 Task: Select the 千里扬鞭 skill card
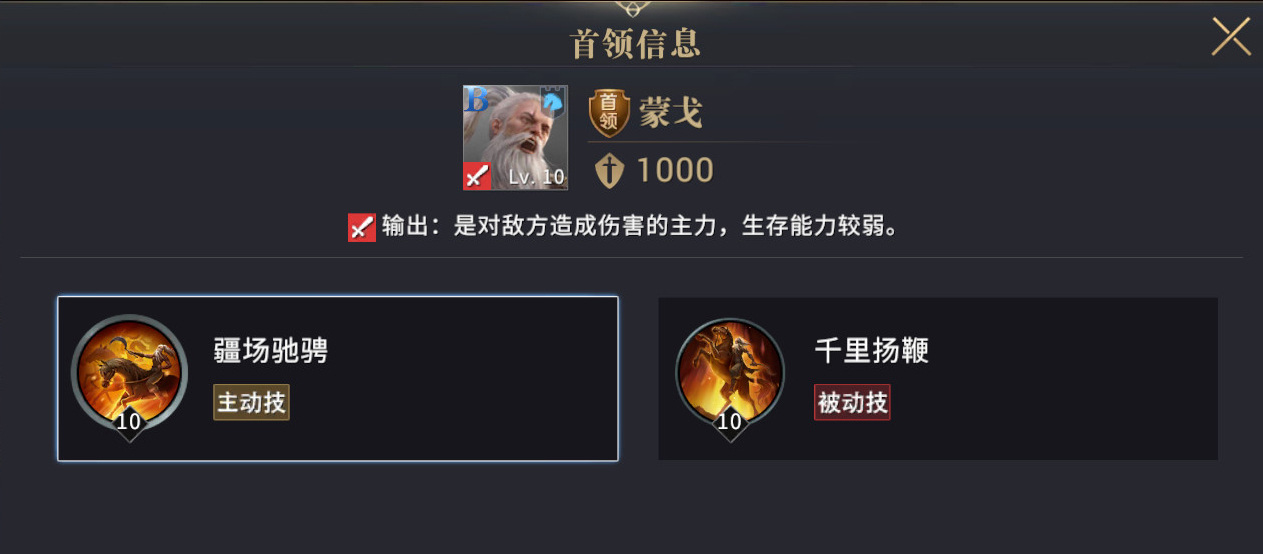(x=938, y=379)
